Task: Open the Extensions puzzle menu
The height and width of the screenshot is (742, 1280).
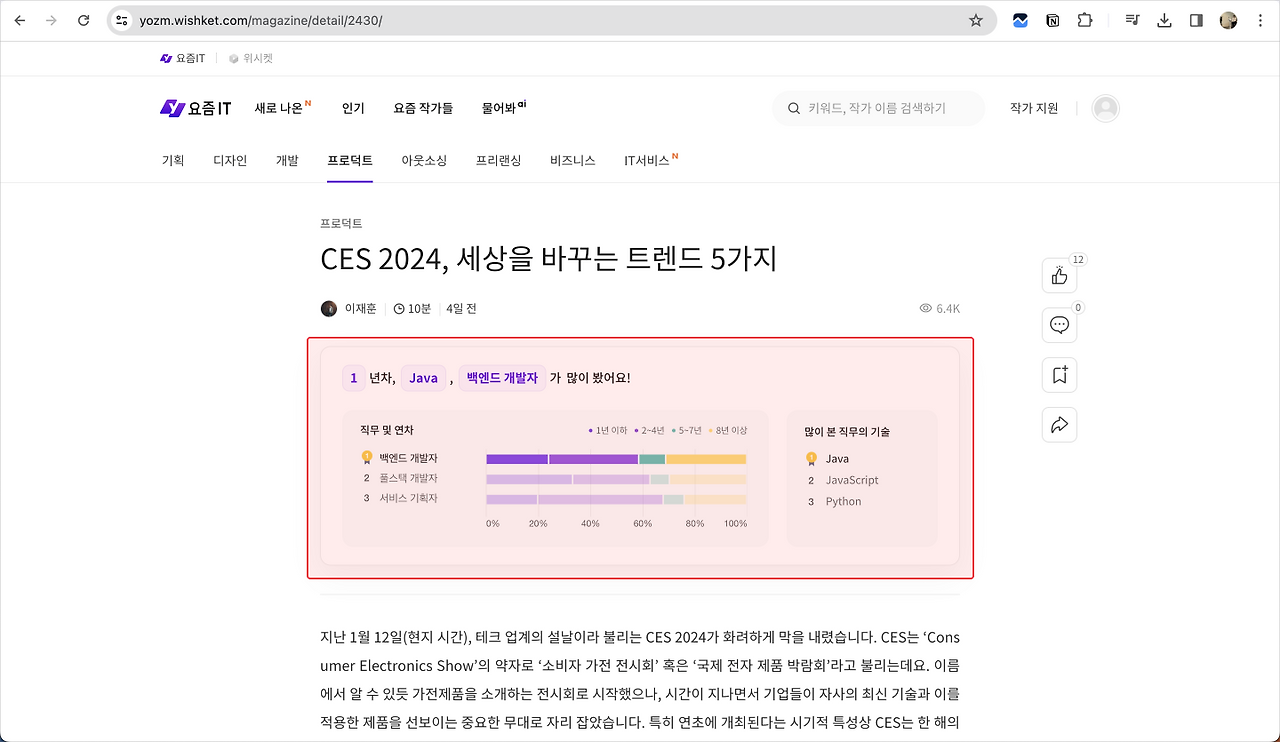Action: [1085, 20]
